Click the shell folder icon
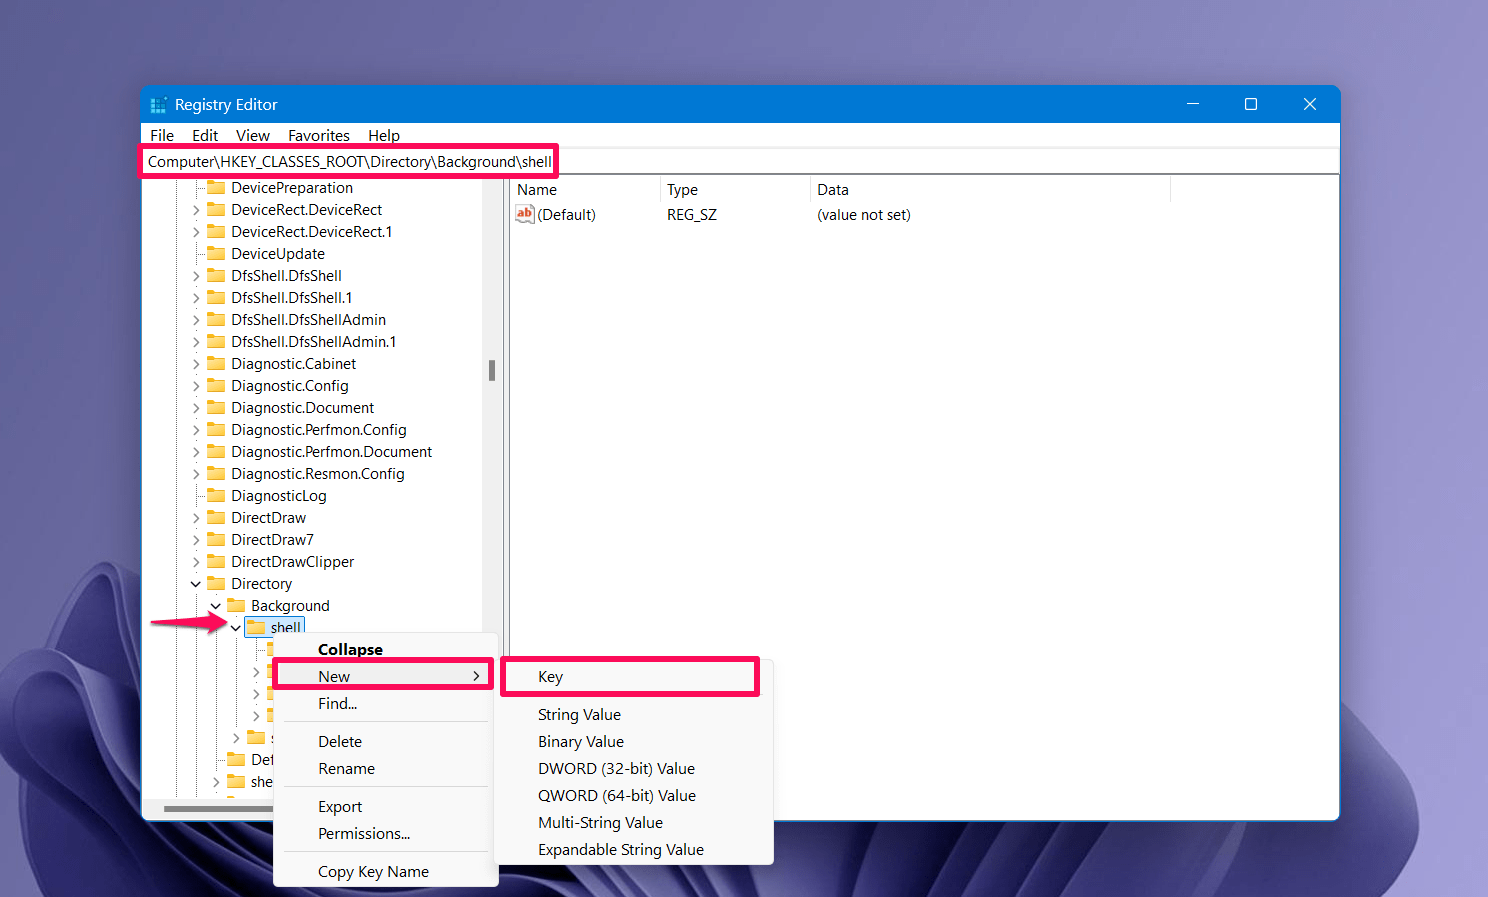This screenshot has width=1488, height=897. pos(256,627)
